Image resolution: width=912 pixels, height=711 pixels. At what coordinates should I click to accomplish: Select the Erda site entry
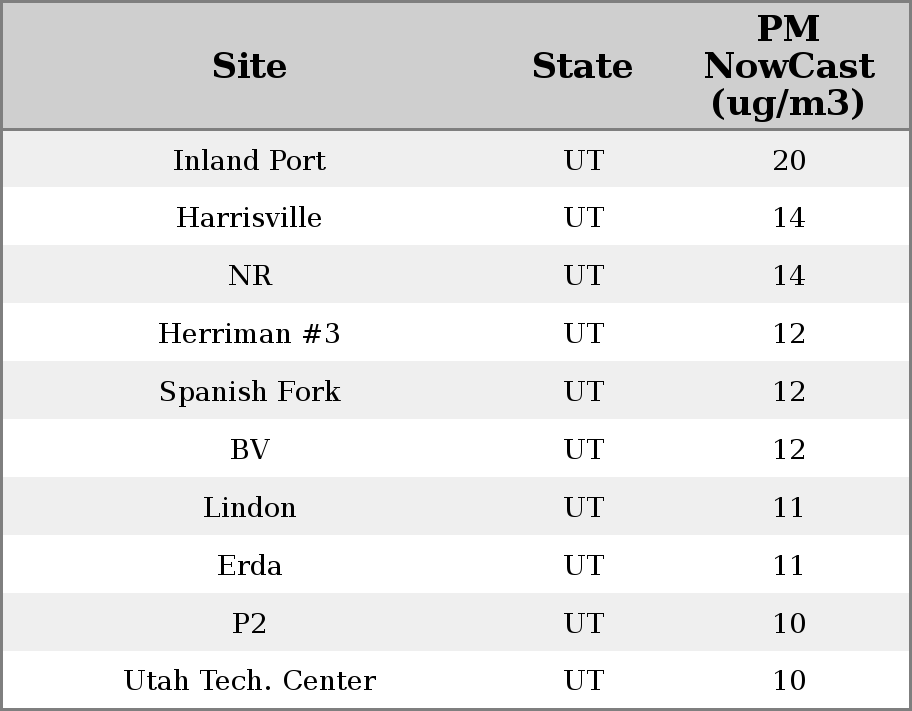[249, 566]
